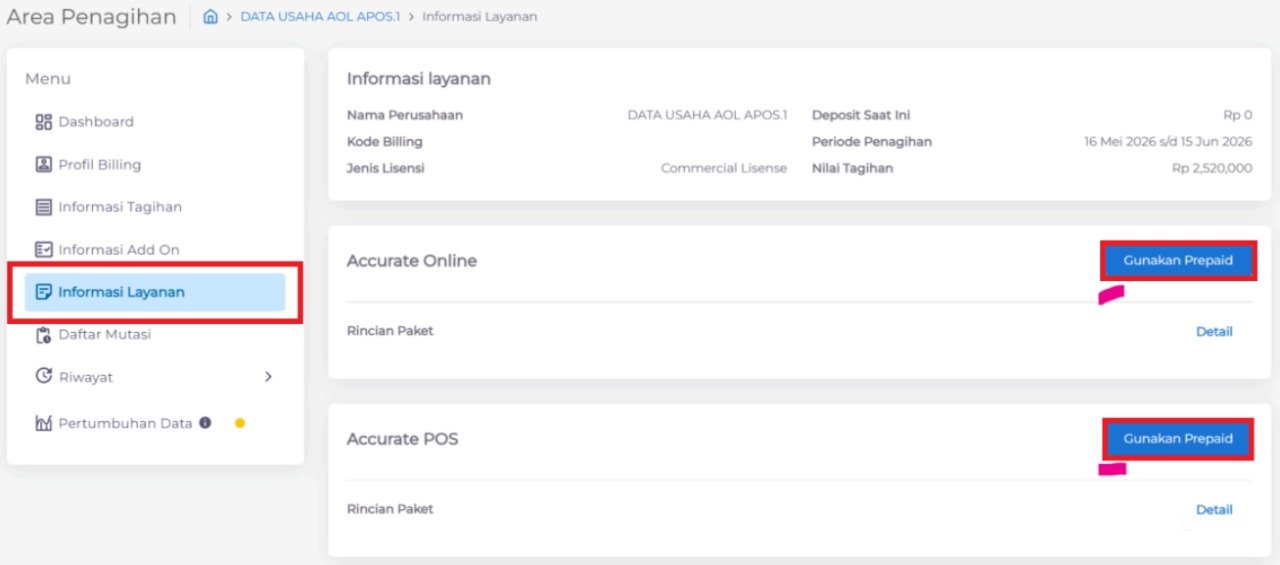Click the Riwayat history clock icon
The width and height of the screenshot is (1280, 565).
tap(43, 377)
